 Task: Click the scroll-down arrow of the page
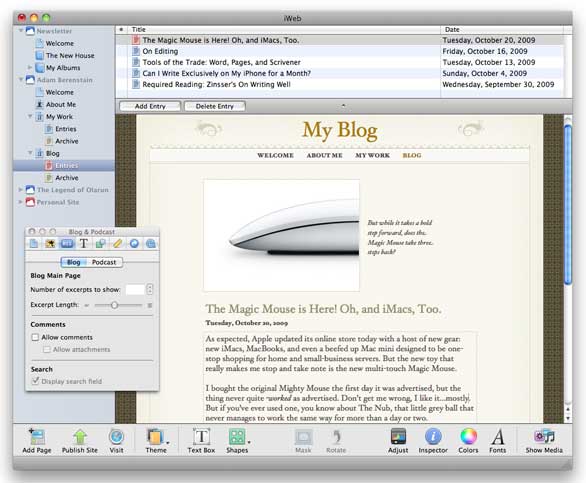click(x=568, y=419)
